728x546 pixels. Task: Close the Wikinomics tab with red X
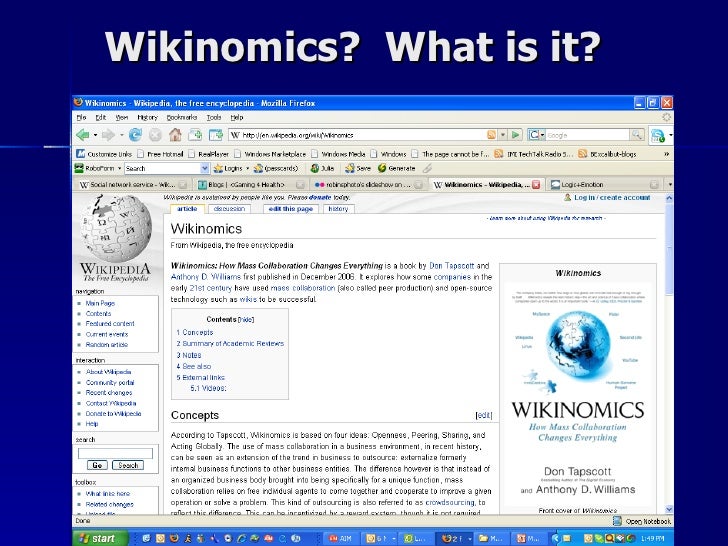pos(536,184)
